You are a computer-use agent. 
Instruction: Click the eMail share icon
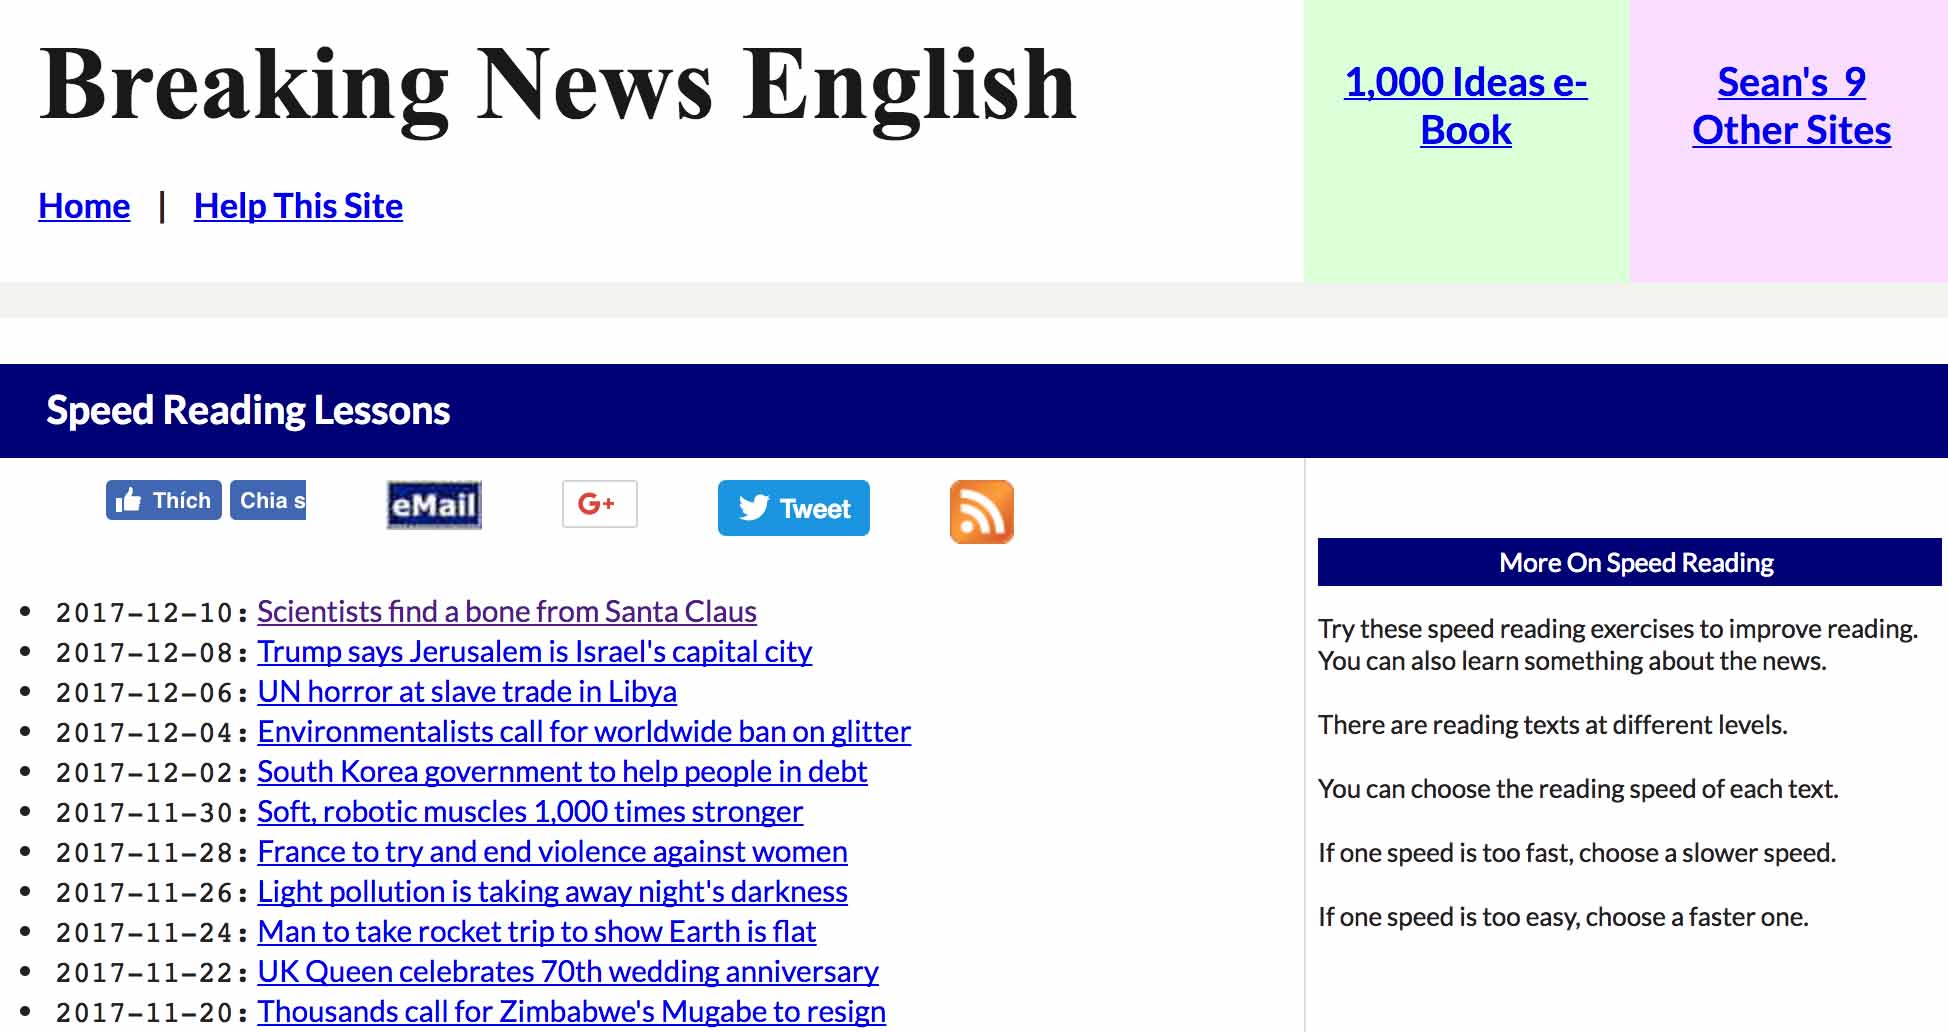(434, 505)
